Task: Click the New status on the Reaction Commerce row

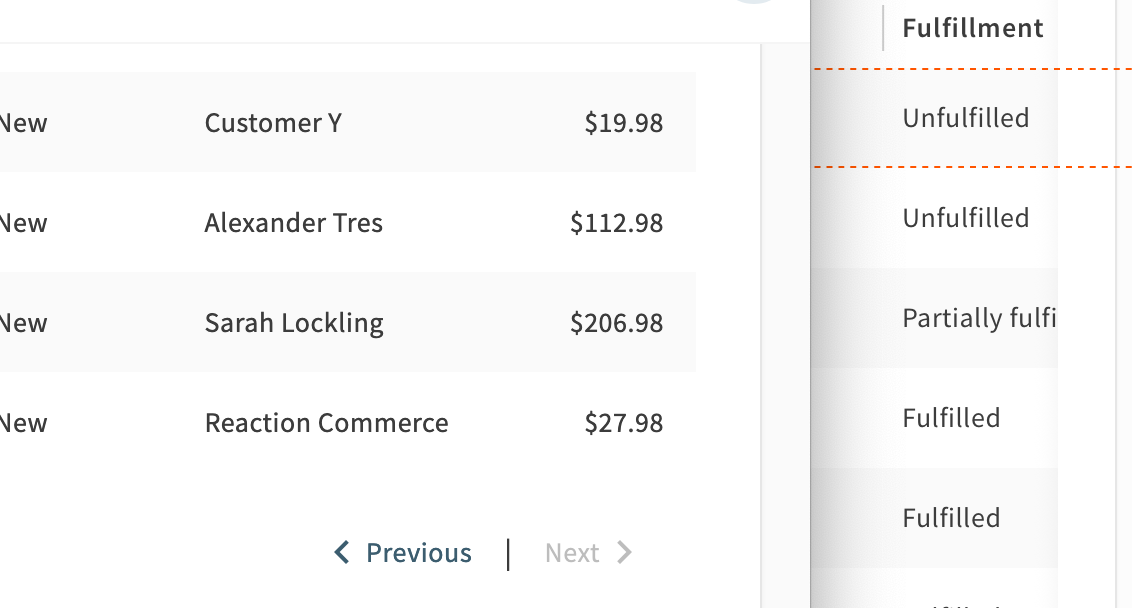Action: point(24,422)
